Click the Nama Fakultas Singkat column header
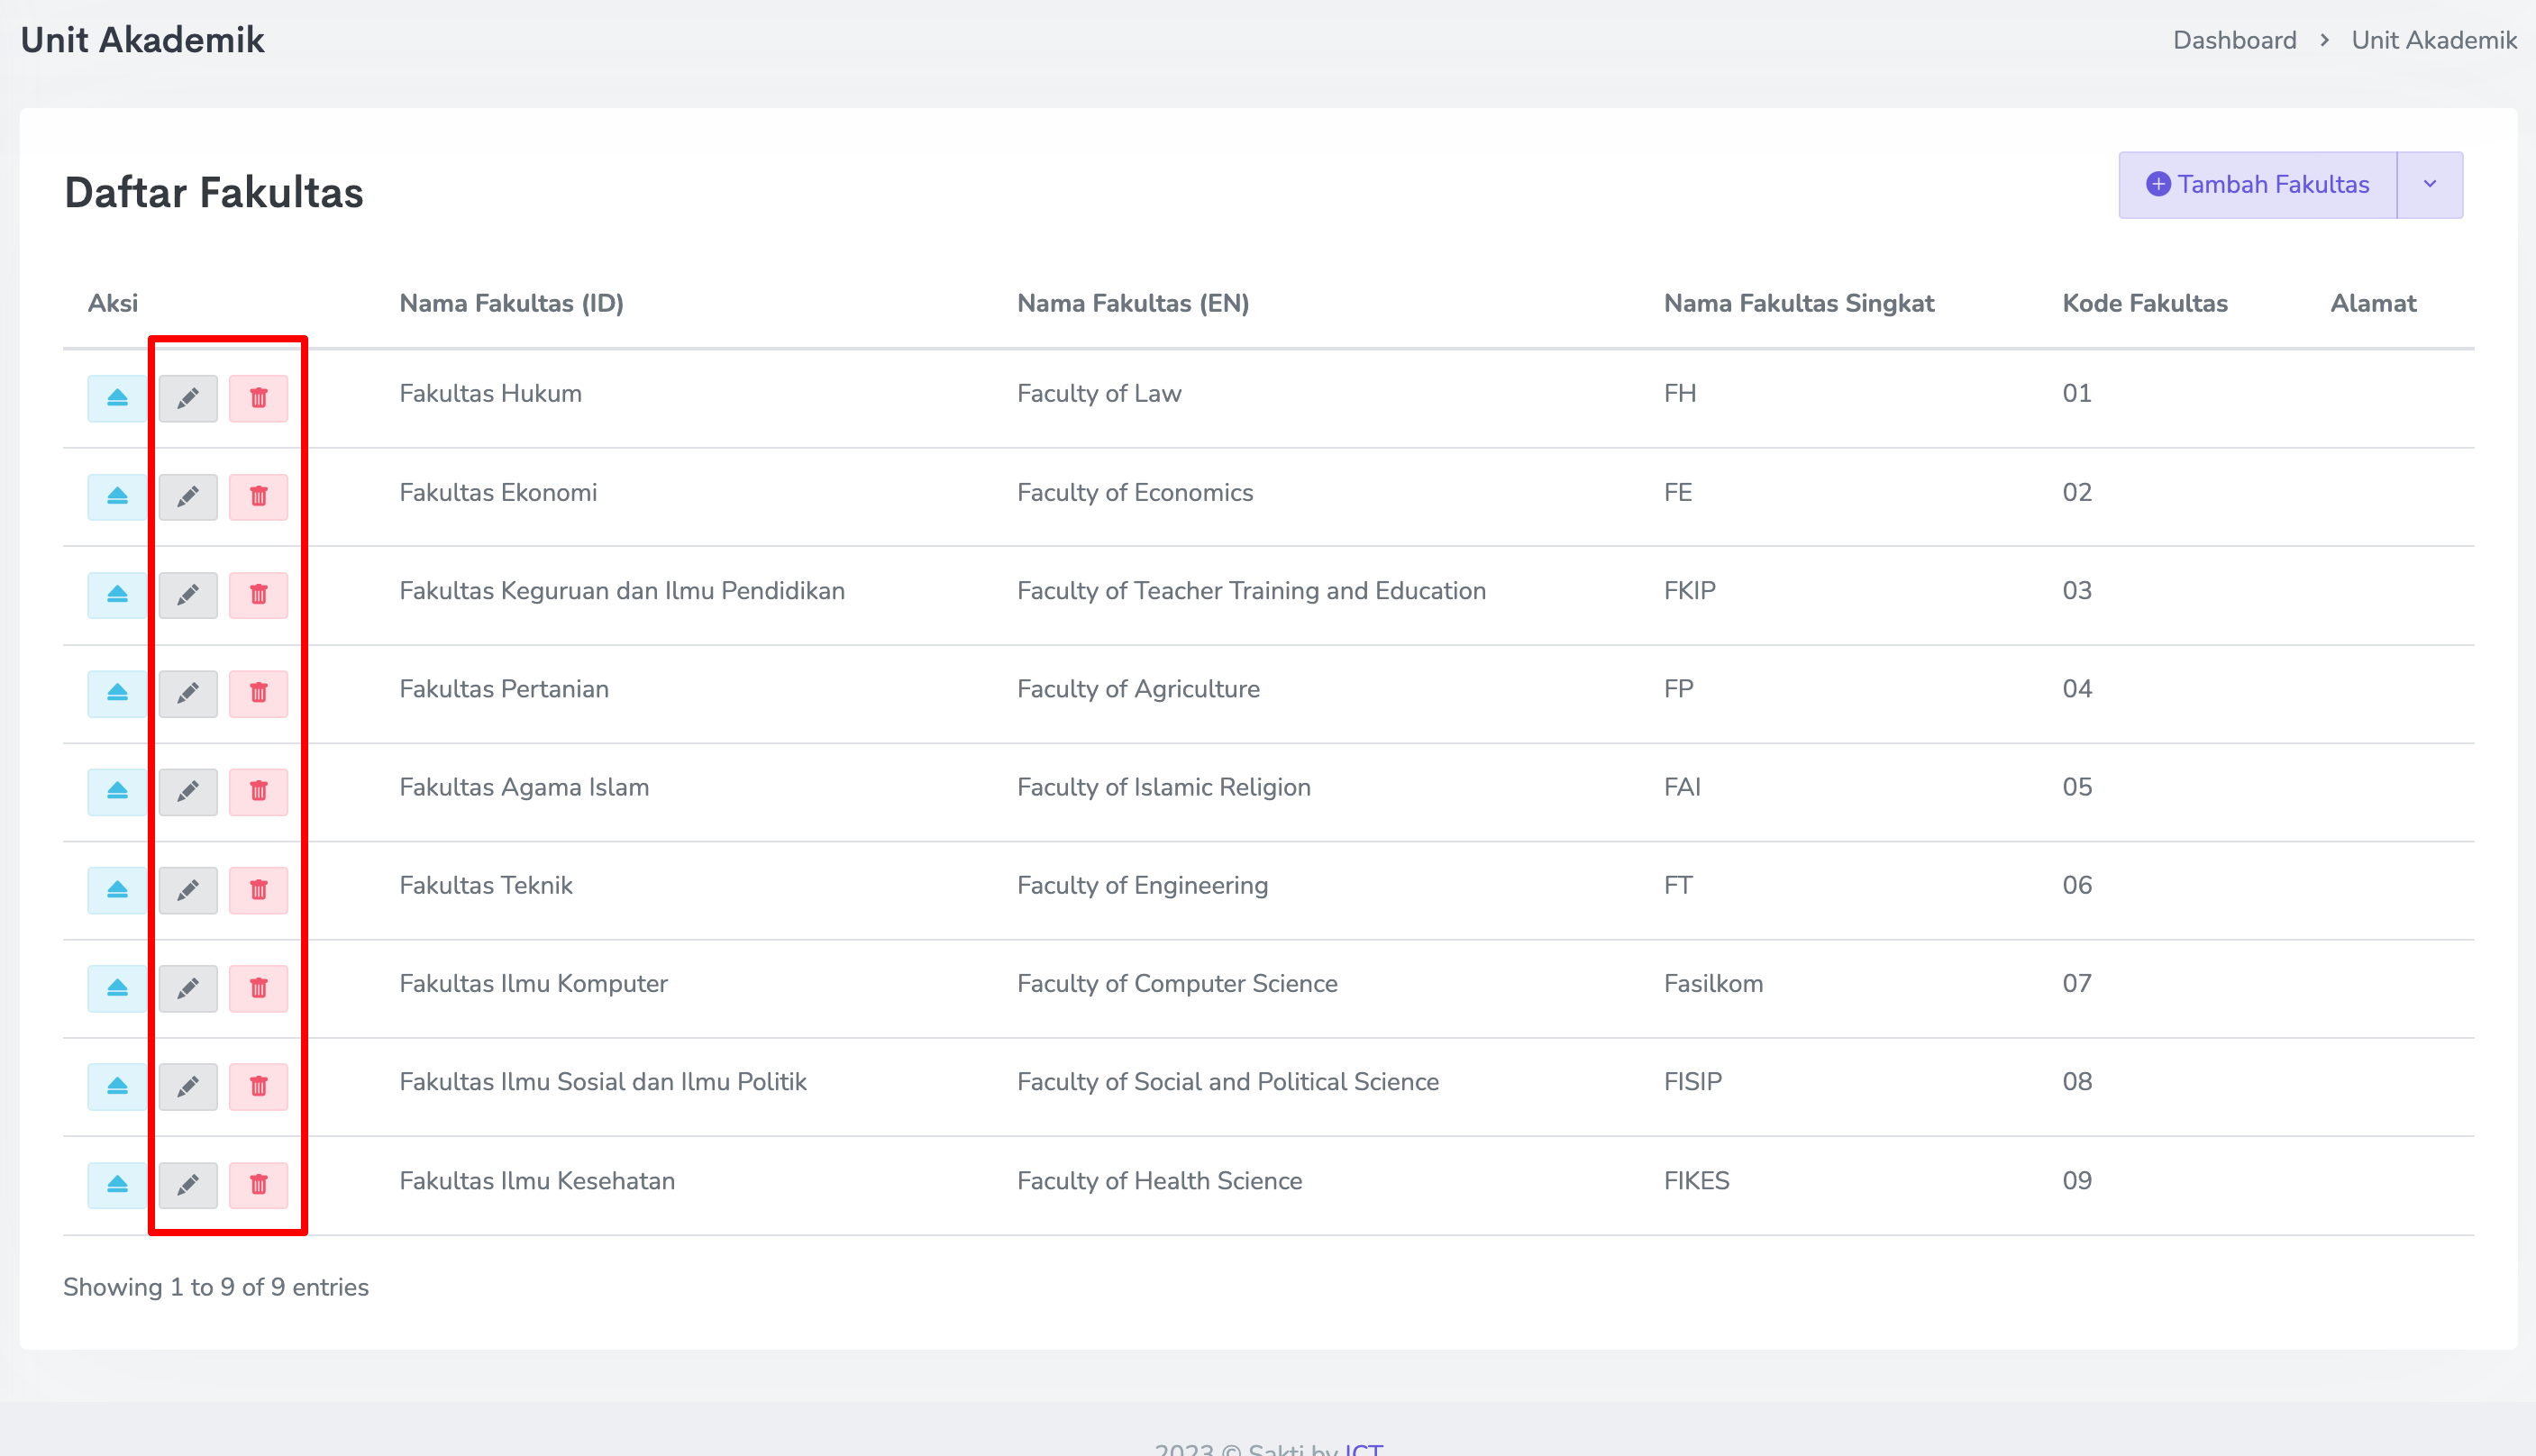The image size is (2536, 1456). pyautogui.click(x=1798, y=303)
